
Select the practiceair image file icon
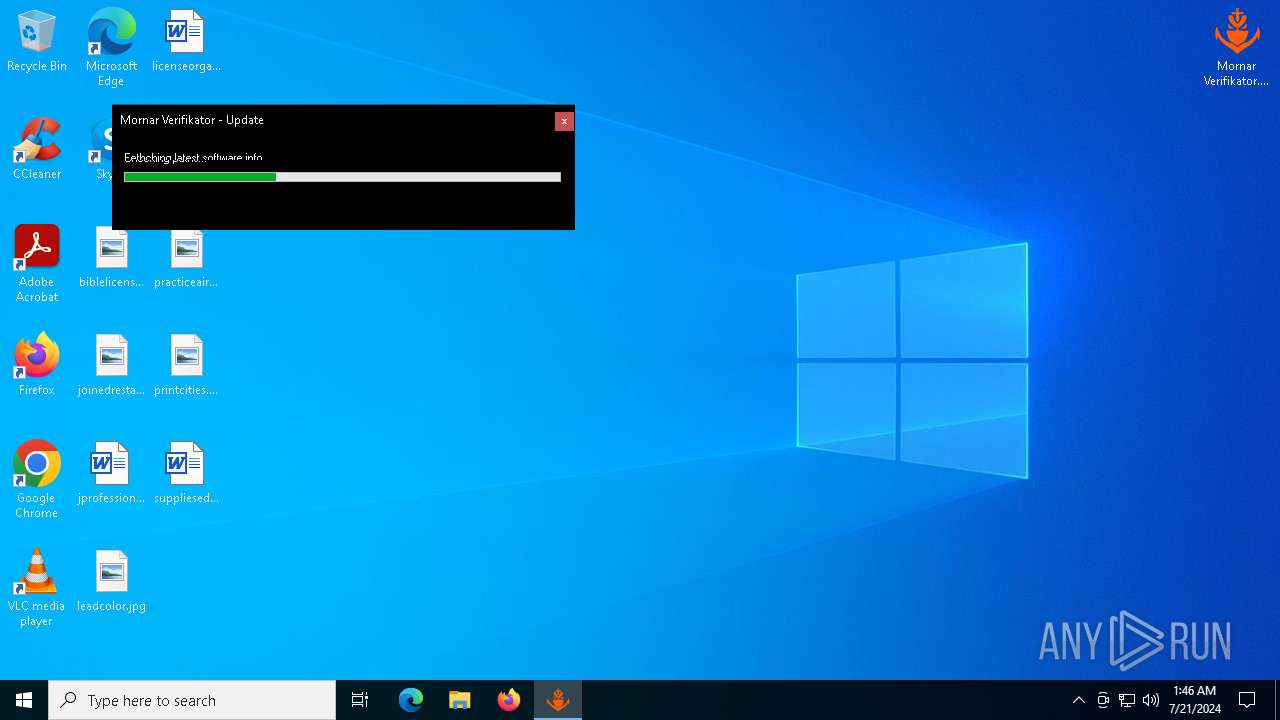pyautogui.click(x=186, y=257)
